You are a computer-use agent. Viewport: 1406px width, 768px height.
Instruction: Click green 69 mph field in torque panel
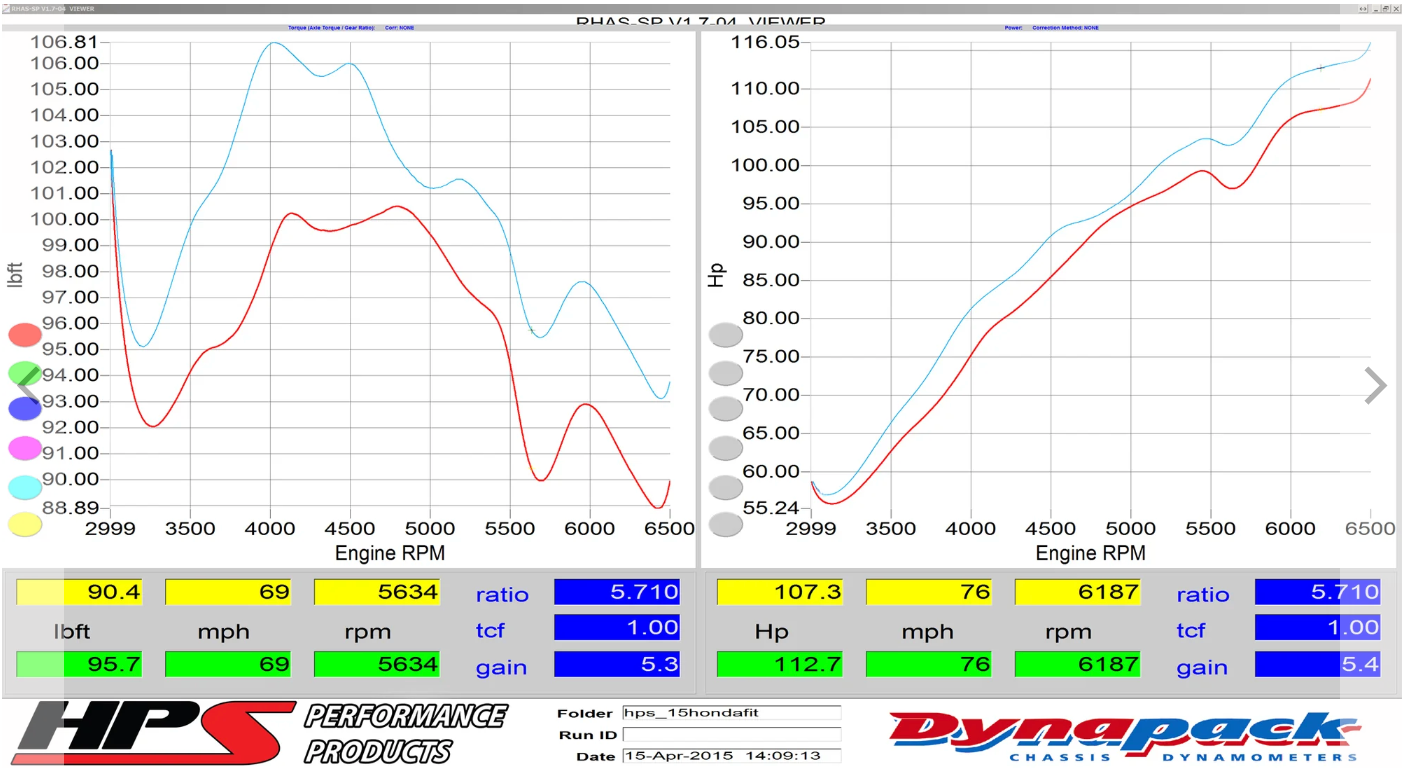tap(228, 664)
